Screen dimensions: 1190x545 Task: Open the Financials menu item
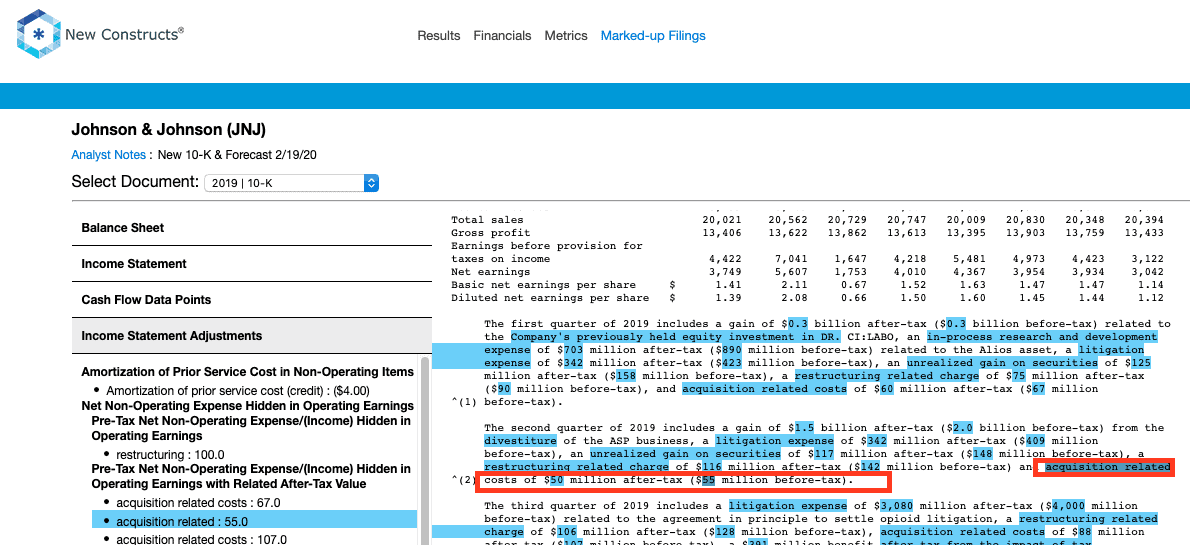click(x=502, y=36)
